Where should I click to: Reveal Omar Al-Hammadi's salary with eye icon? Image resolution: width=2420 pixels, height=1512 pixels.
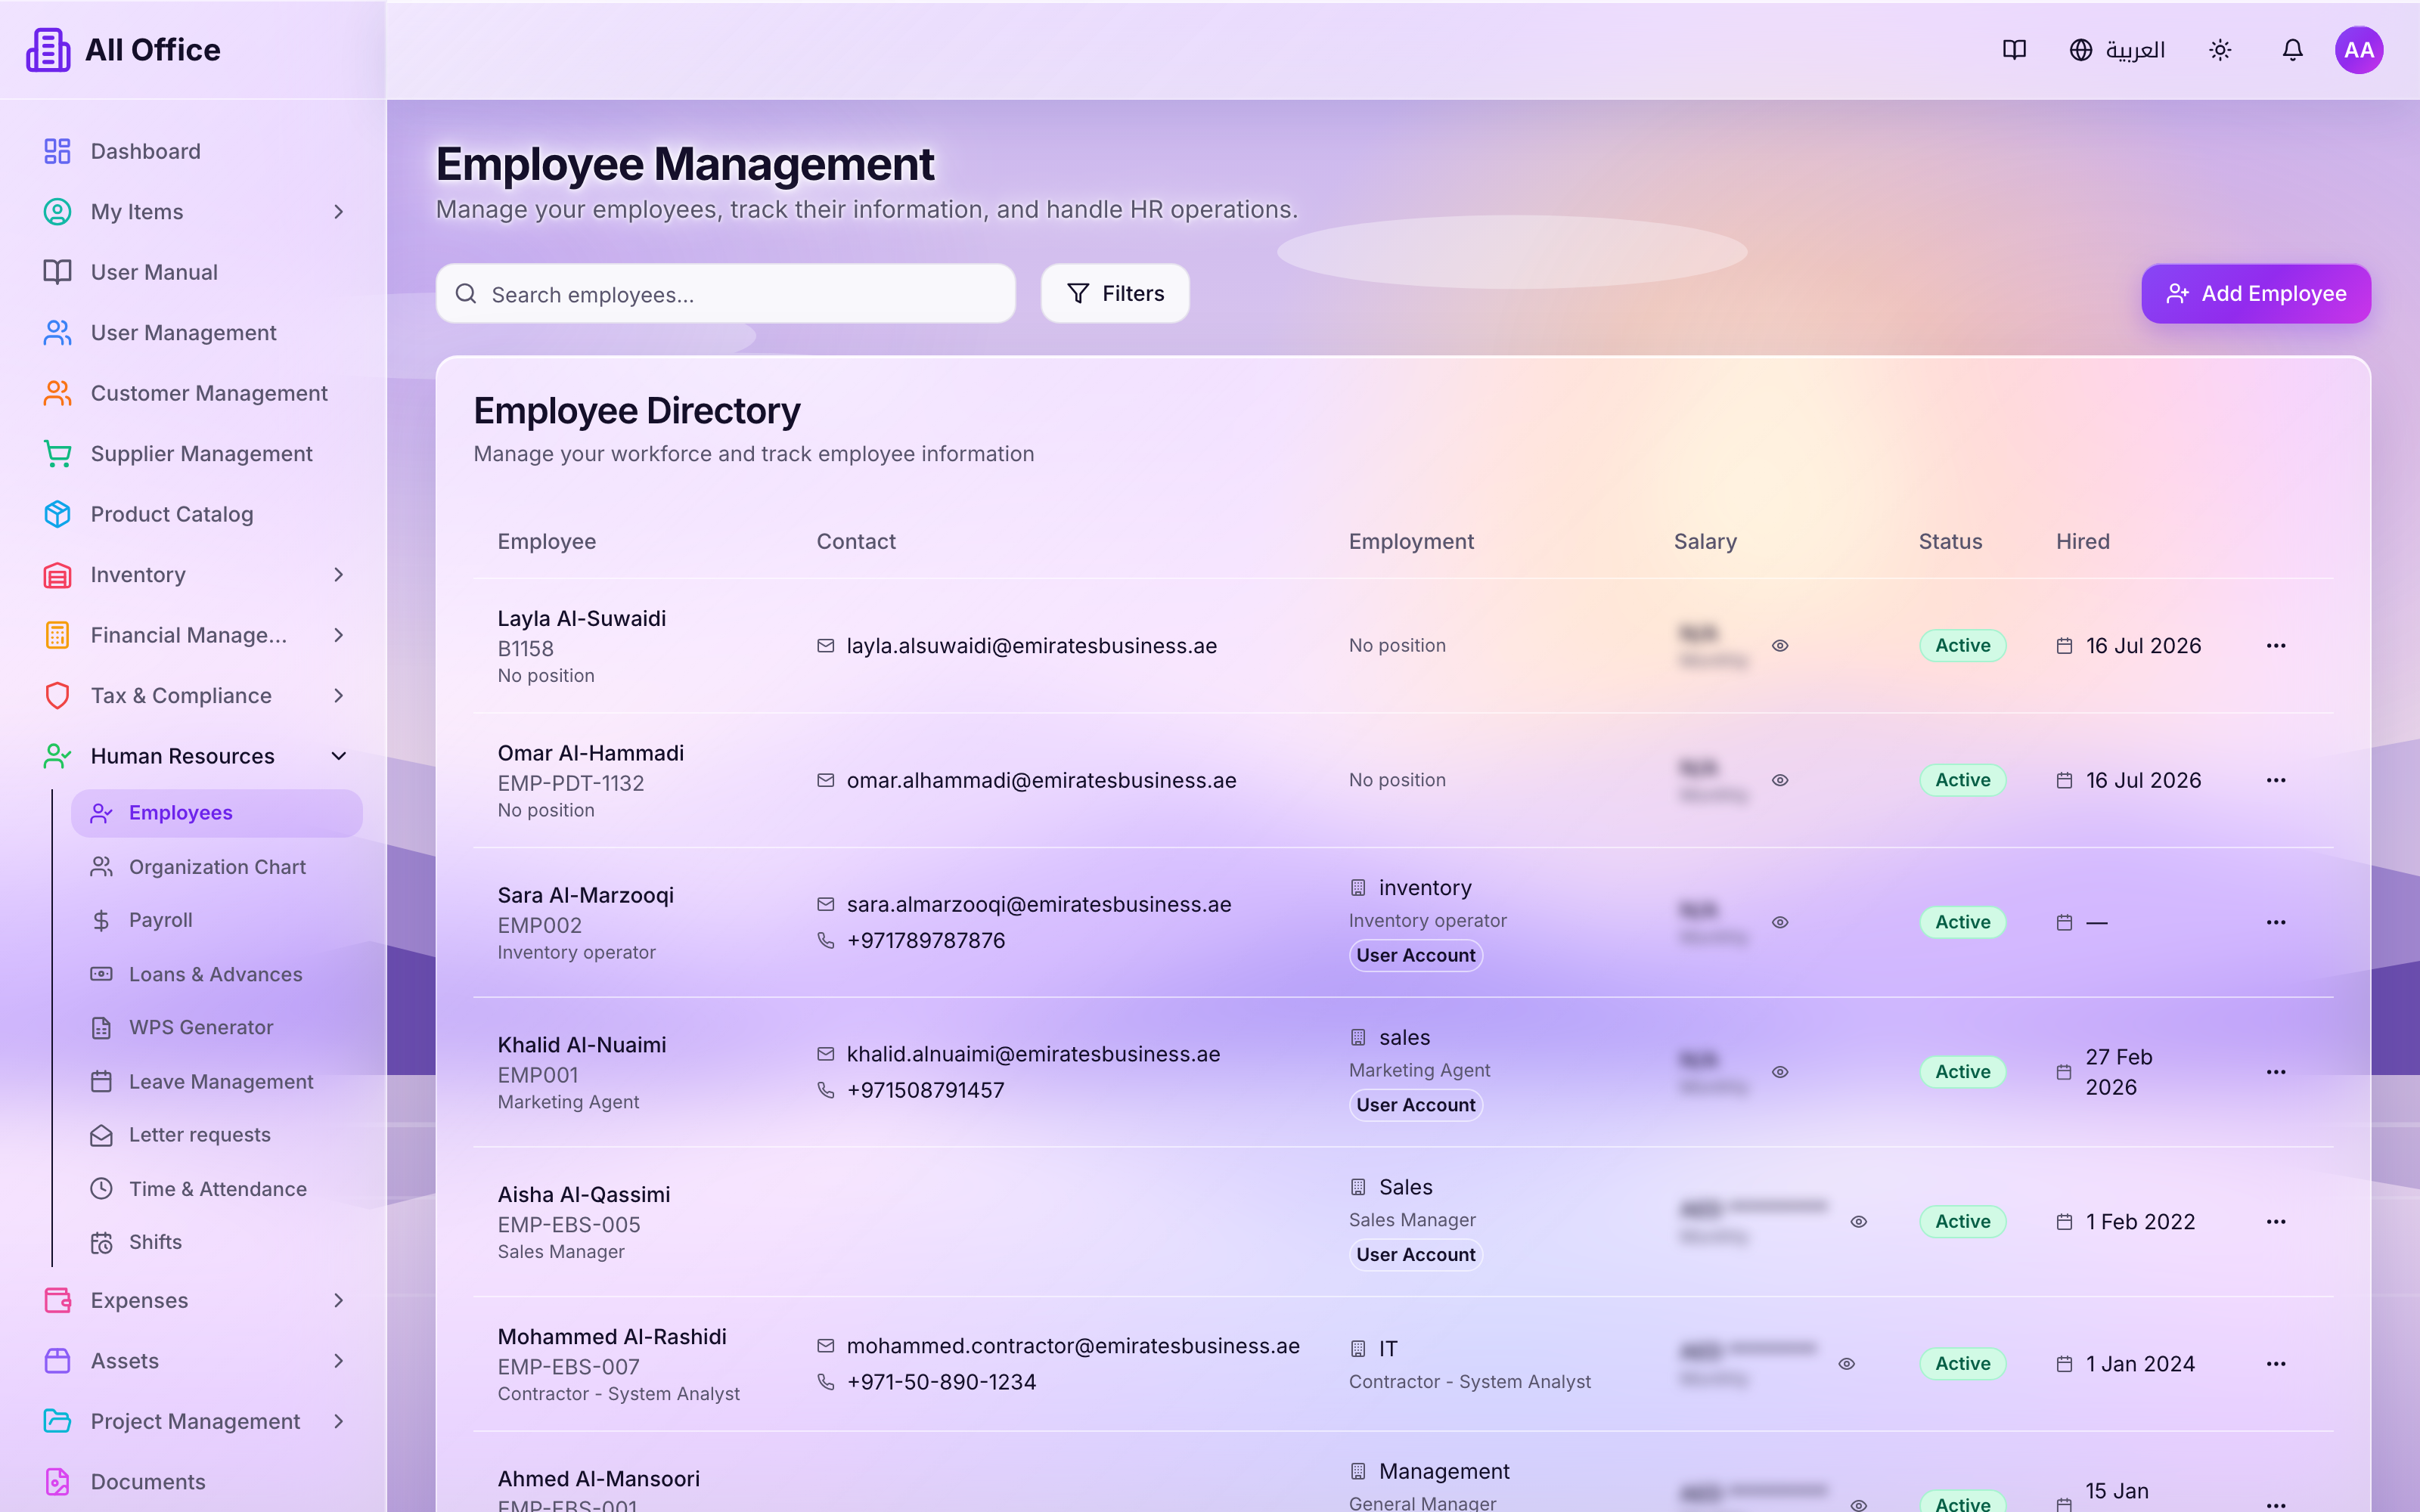click(1780, 780)
